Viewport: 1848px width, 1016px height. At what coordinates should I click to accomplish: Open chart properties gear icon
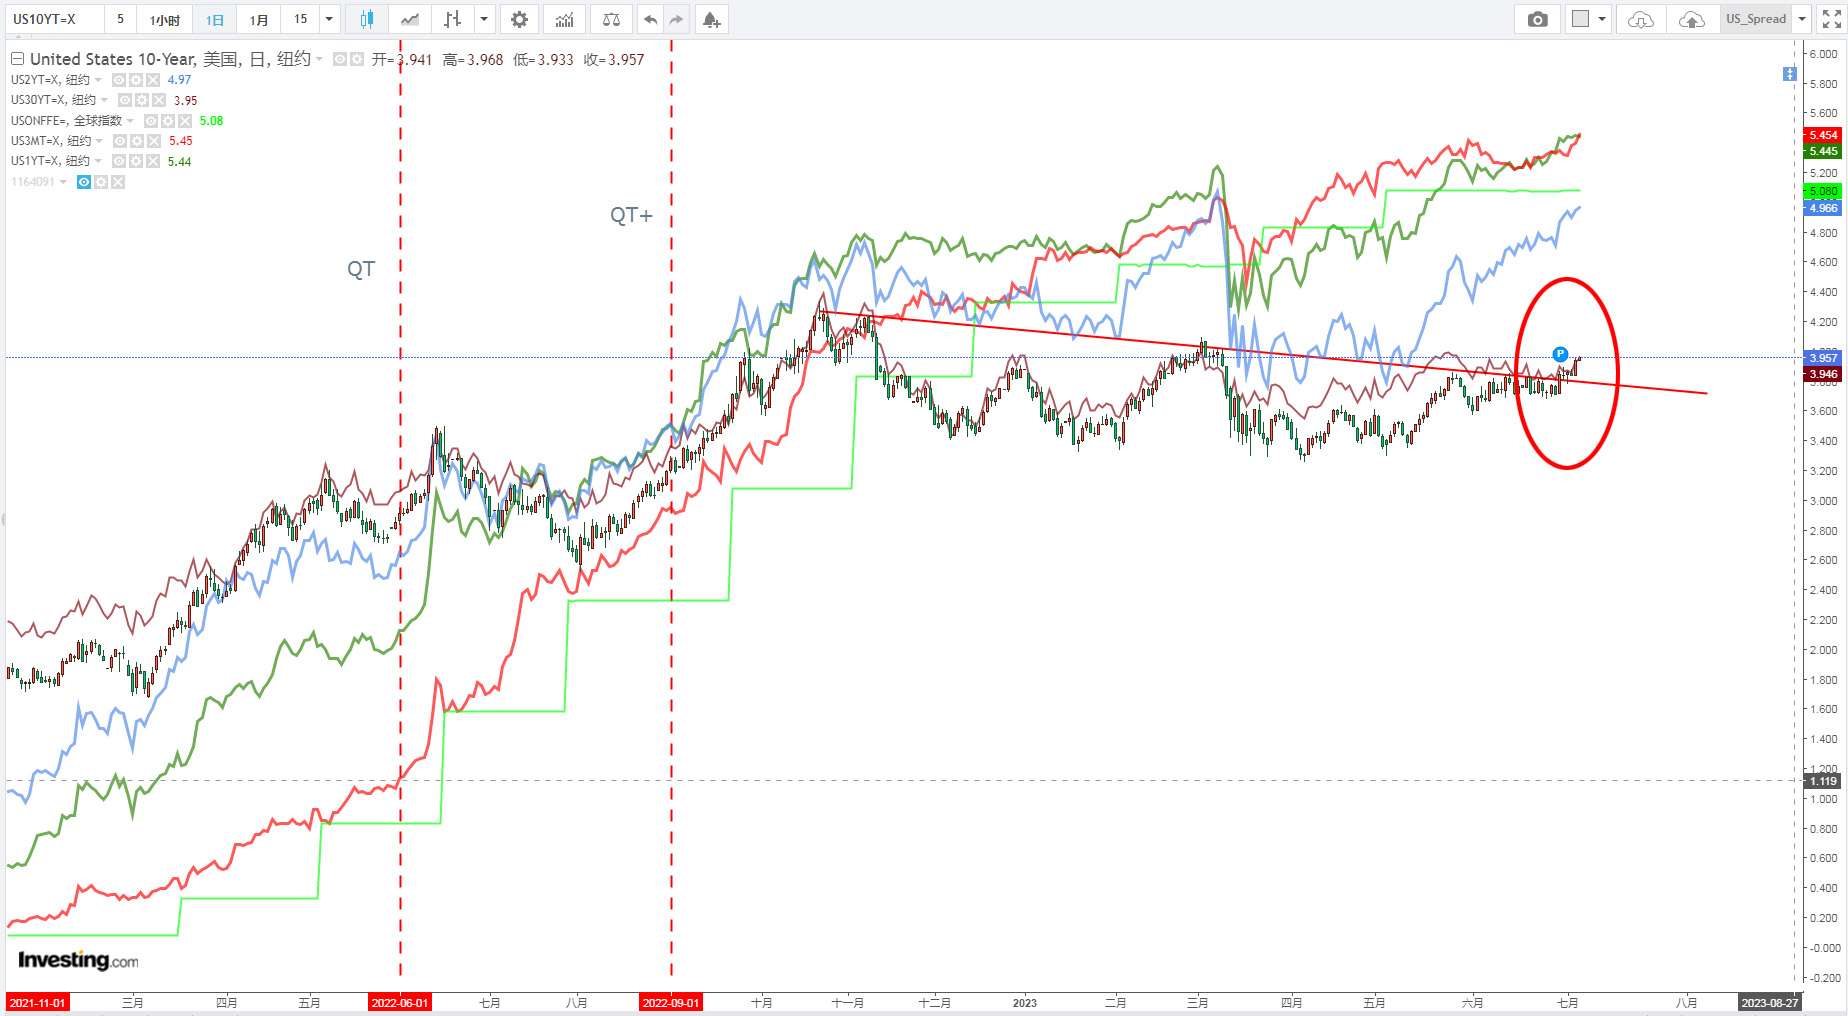point(519,19)
